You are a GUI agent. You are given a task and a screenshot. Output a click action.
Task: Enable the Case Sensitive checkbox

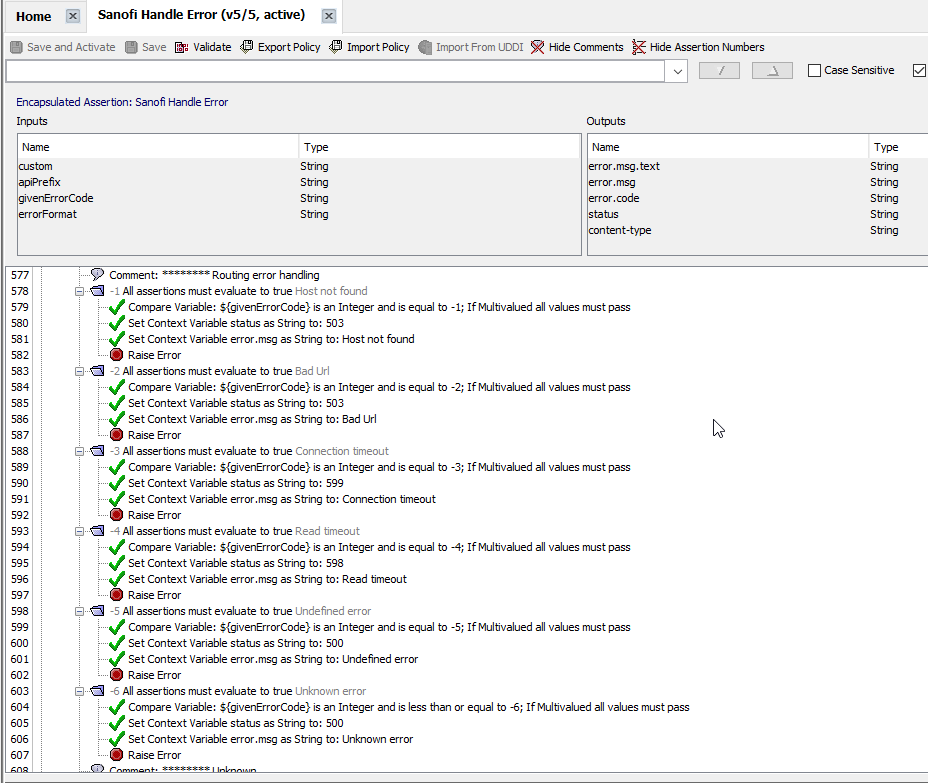tap(814, 70)
